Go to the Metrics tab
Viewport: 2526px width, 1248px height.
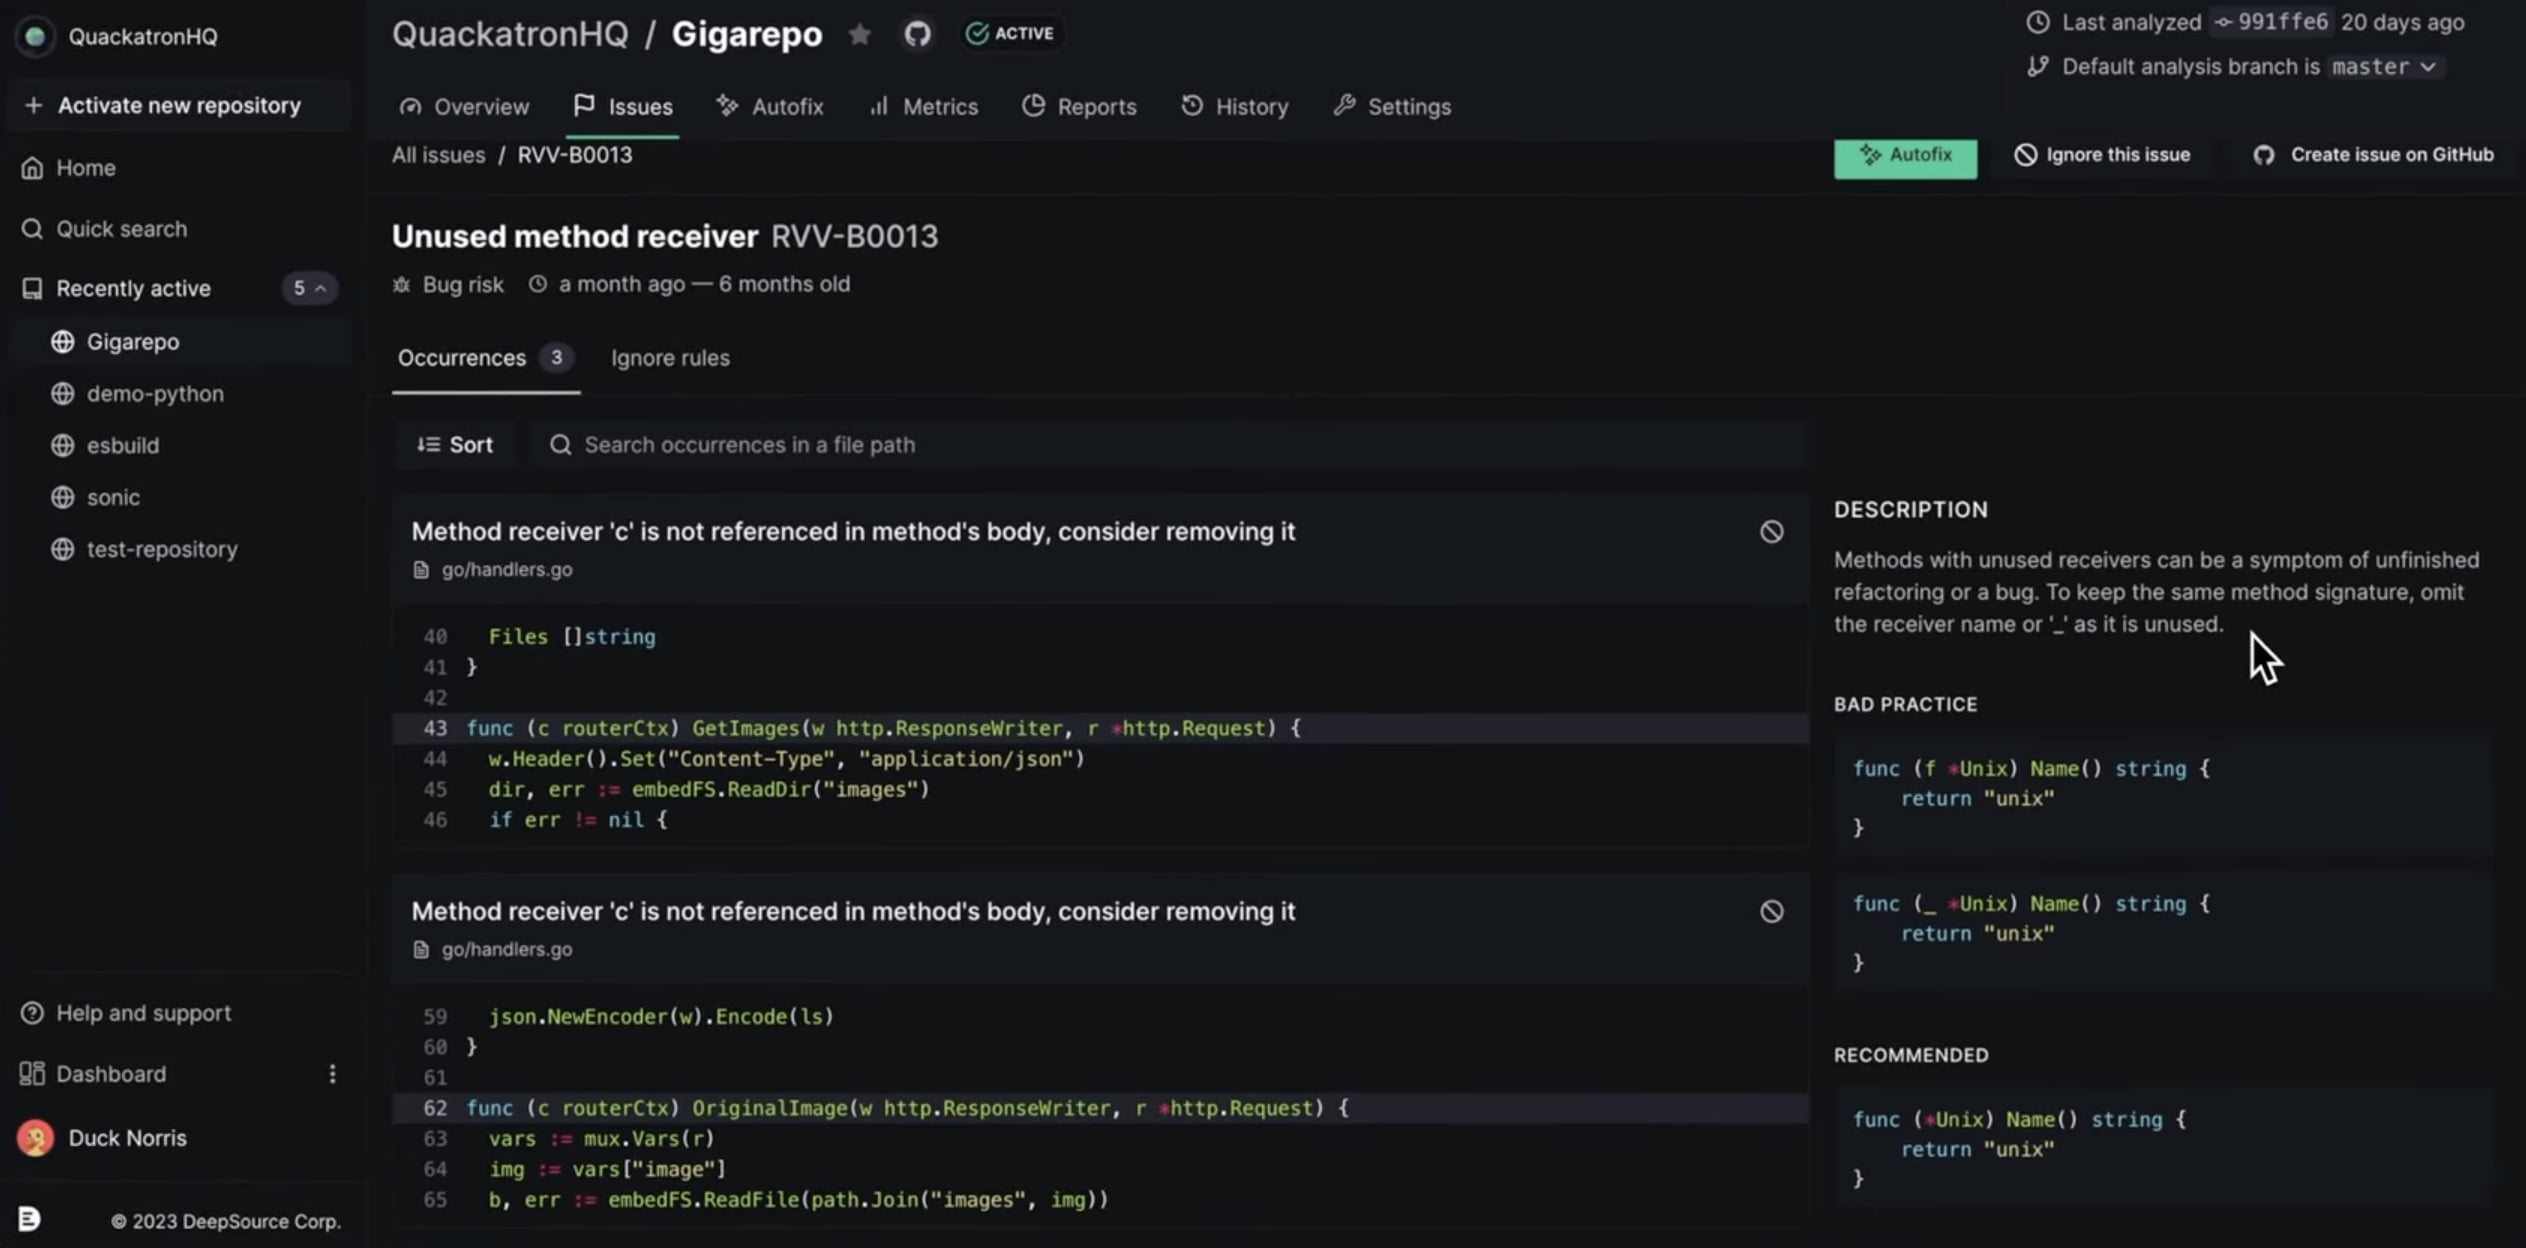(x=923, y=106)
